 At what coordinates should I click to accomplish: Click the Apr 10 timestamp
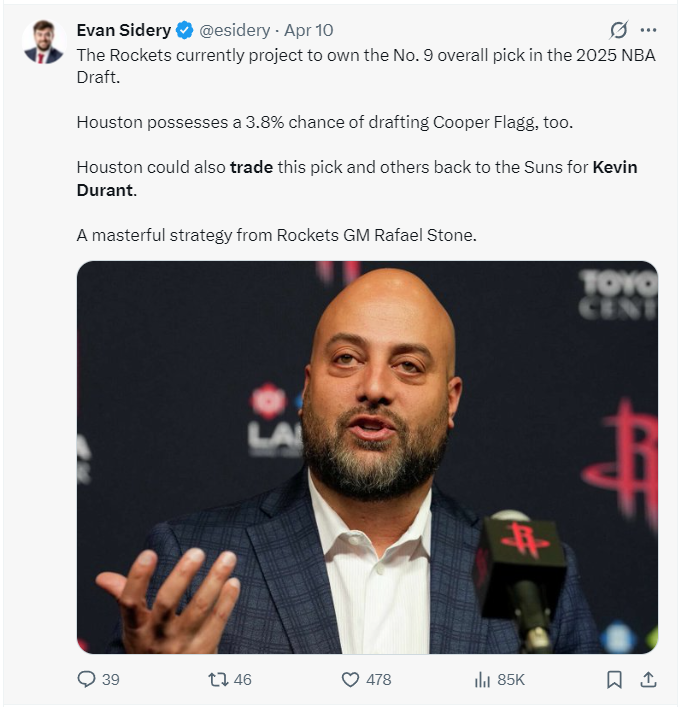310,31
